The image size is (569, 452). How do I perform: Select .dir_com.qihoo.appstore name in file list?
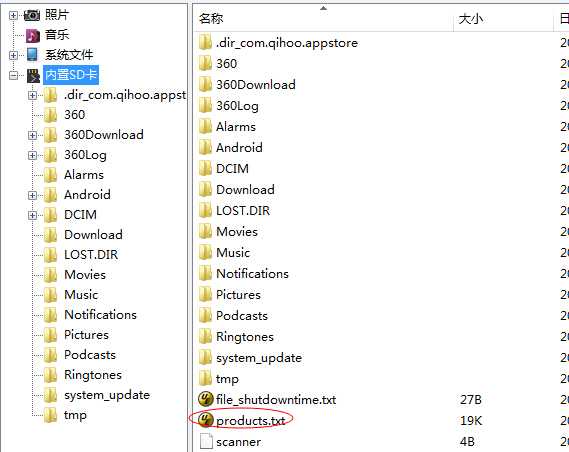(287, 43)
